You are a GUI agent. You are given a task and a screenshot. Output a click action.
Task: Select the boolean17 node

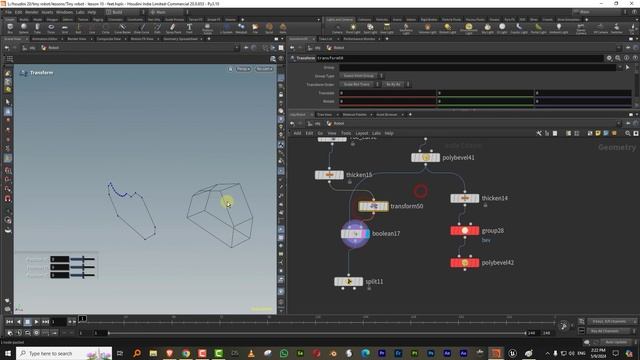pos(355,234)
